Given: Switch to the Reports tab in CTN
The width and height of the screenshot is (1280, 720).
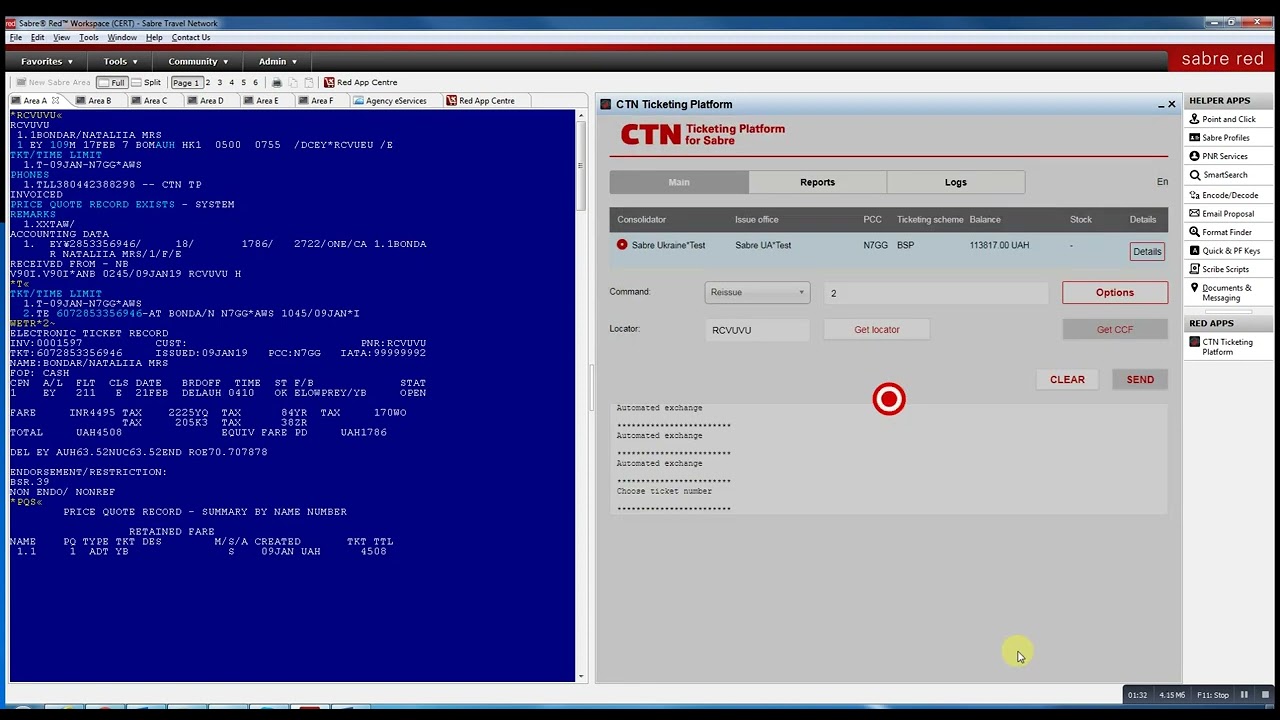Looking at the screenshot, I should 817,182.
